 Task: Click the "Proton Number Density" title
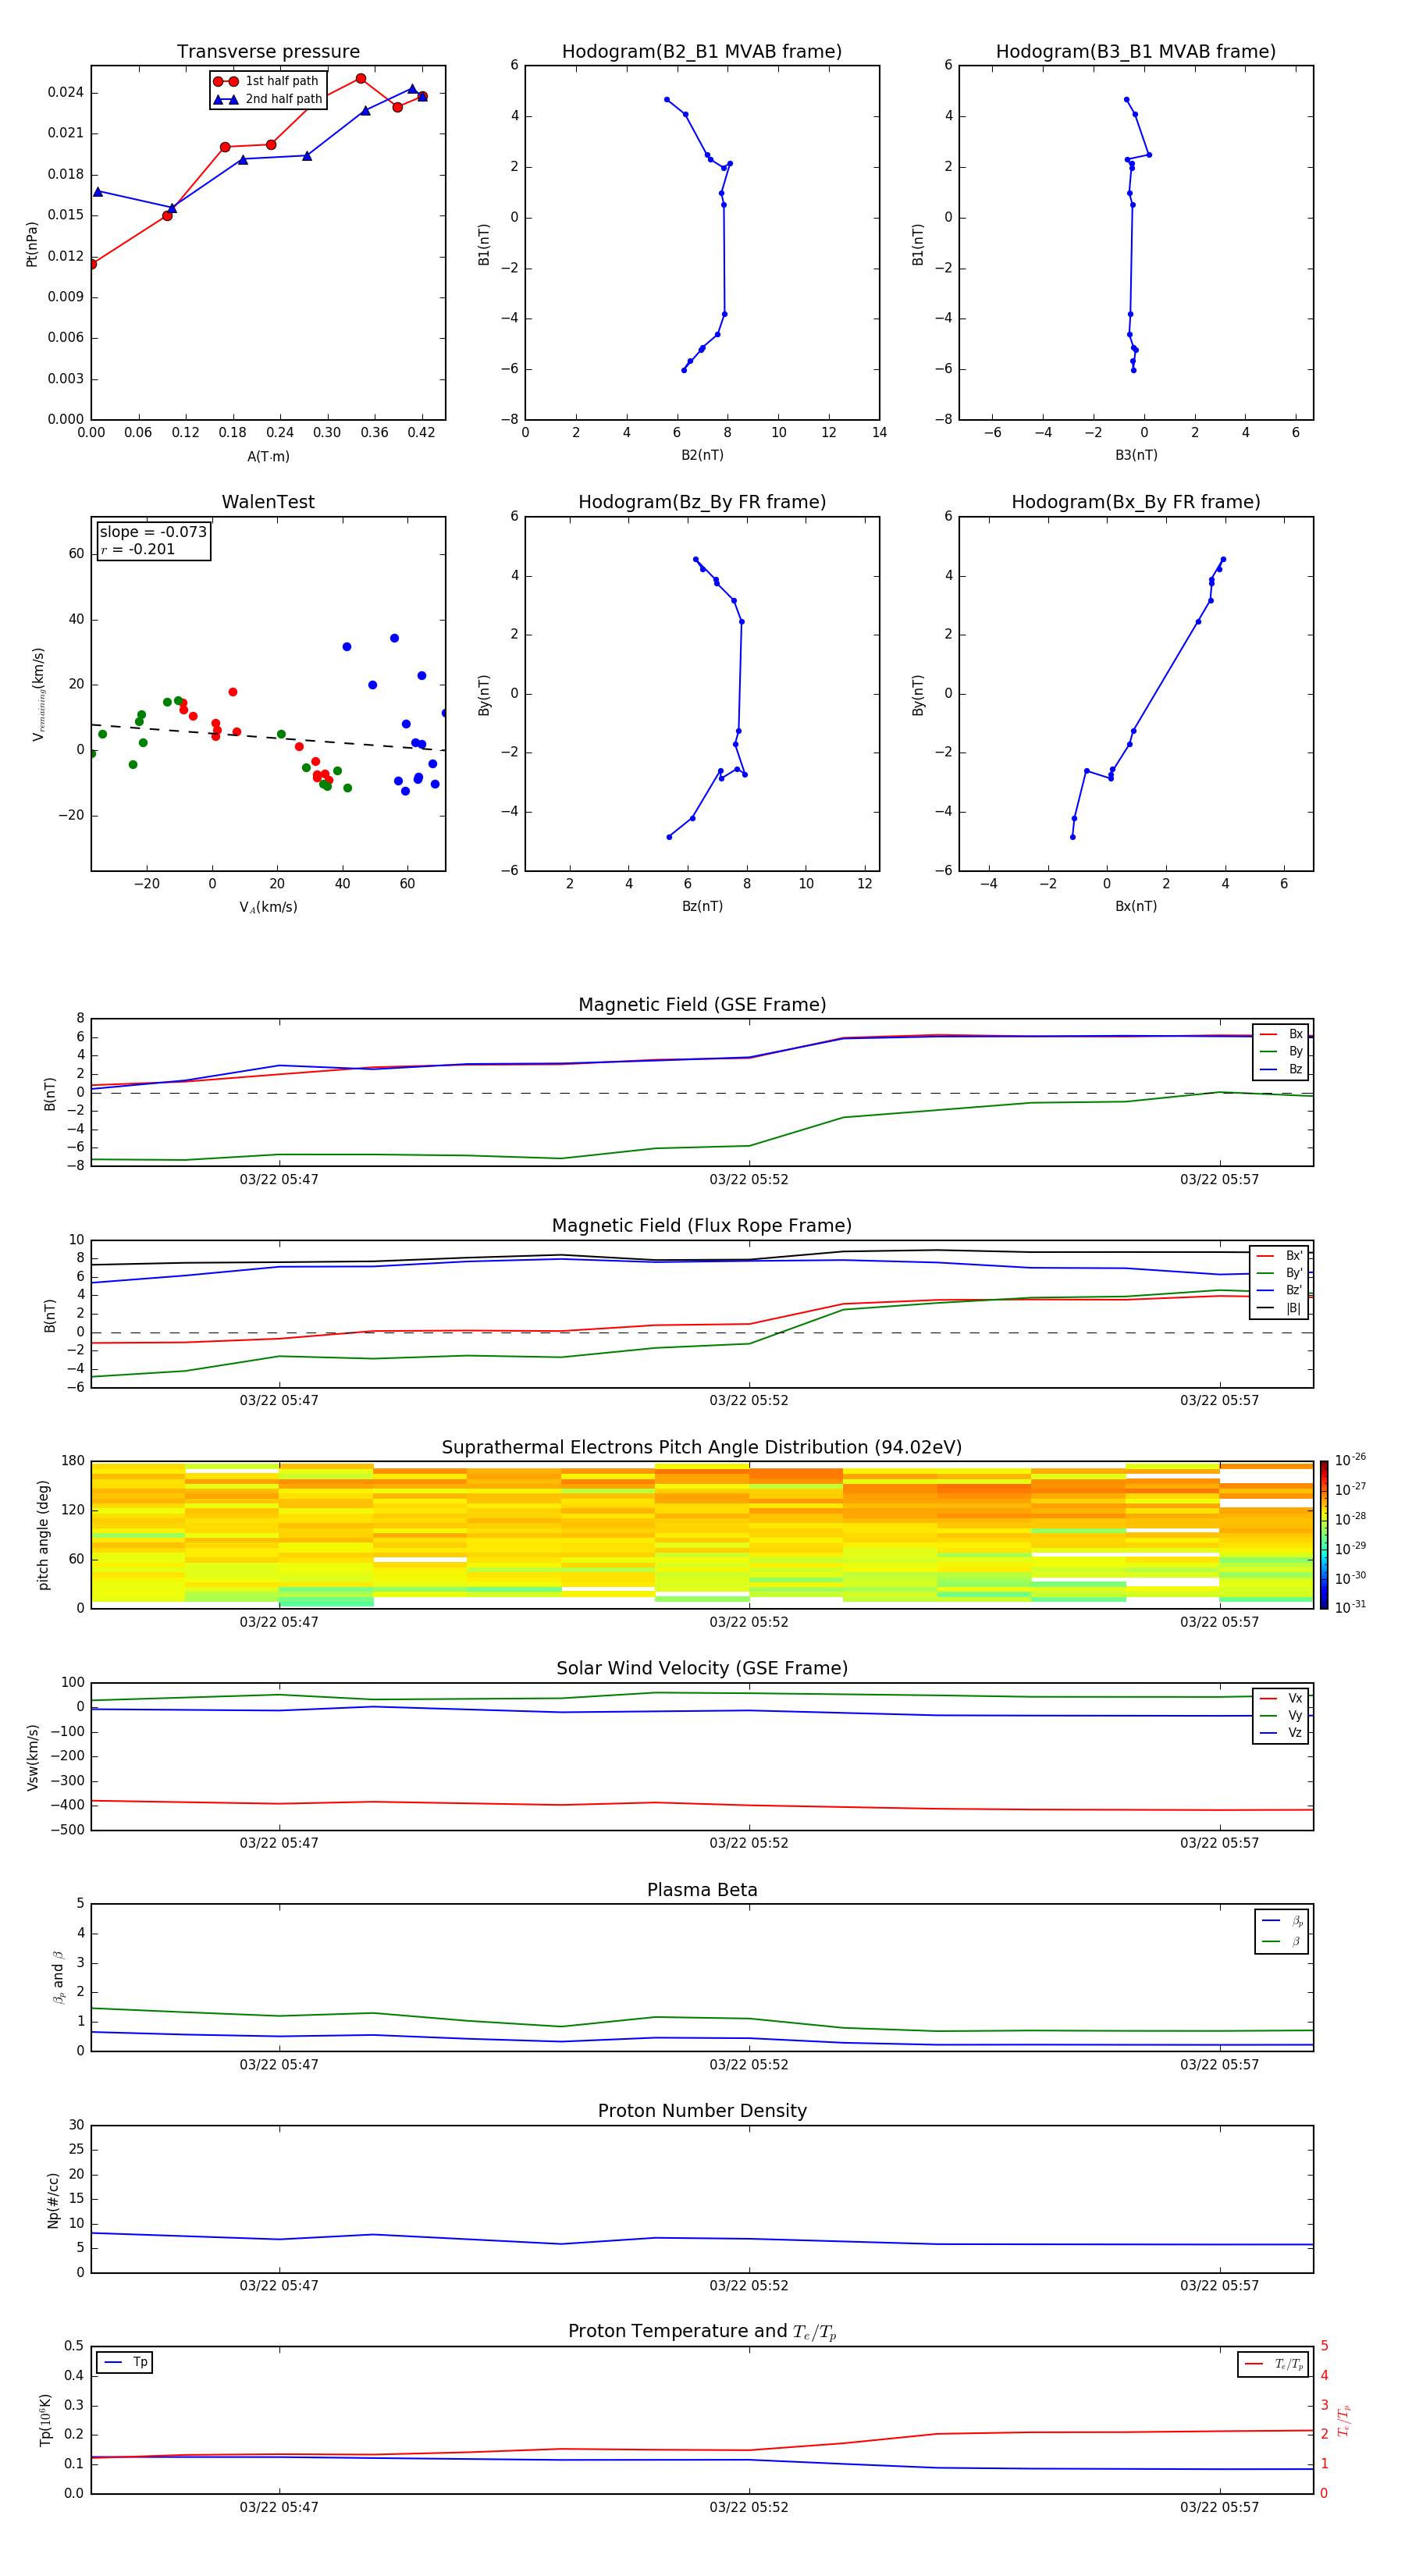(x=702, y=2111)
